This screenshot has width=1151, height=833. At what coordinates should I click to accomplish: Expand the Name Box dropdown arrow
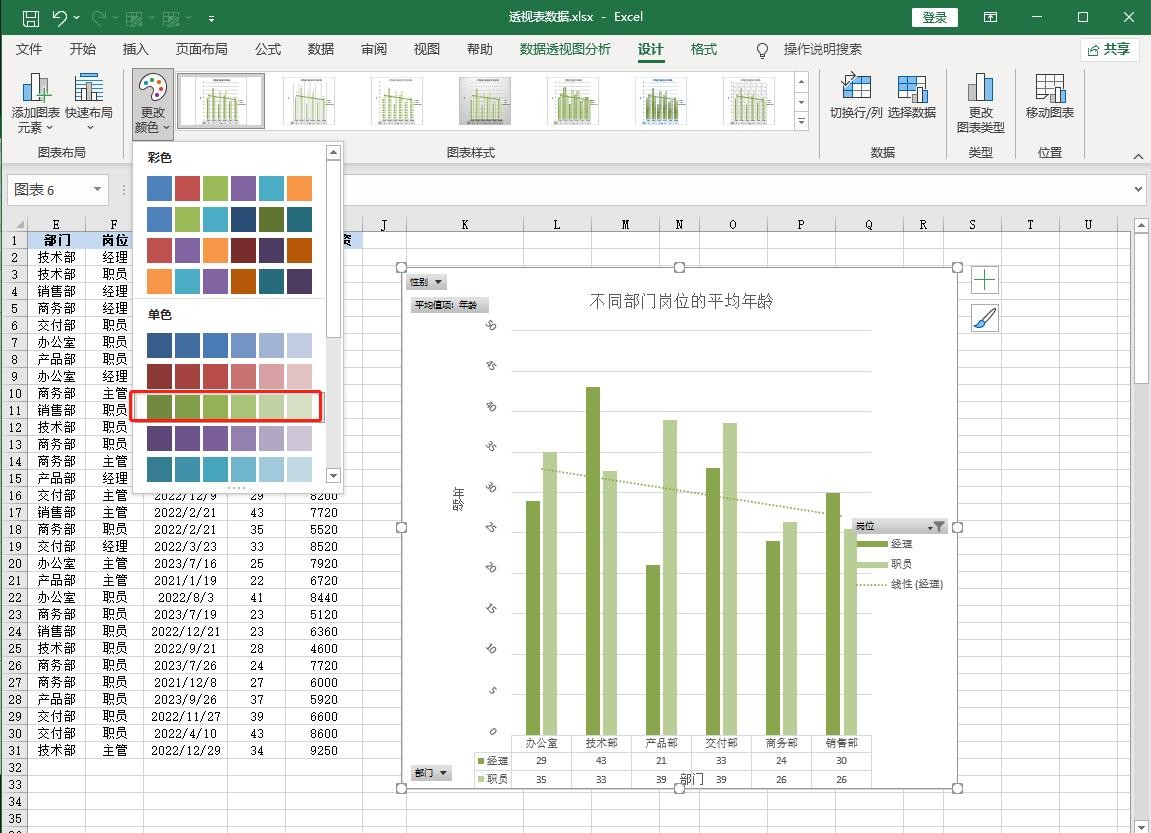[x=97, y=189]
